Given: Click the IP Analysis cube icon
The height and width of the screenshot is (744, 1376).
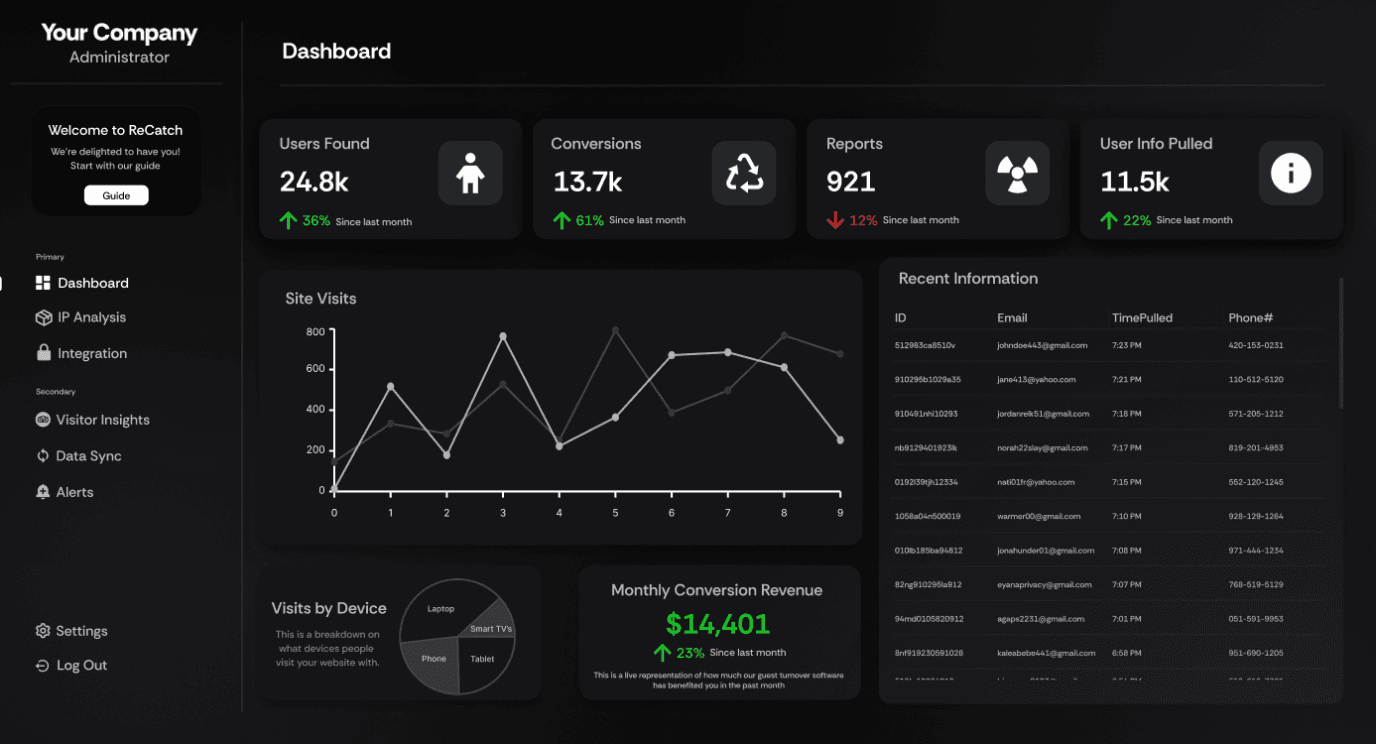Looking at the screenshot, I should pyautogui.click(x=43, y=317).
